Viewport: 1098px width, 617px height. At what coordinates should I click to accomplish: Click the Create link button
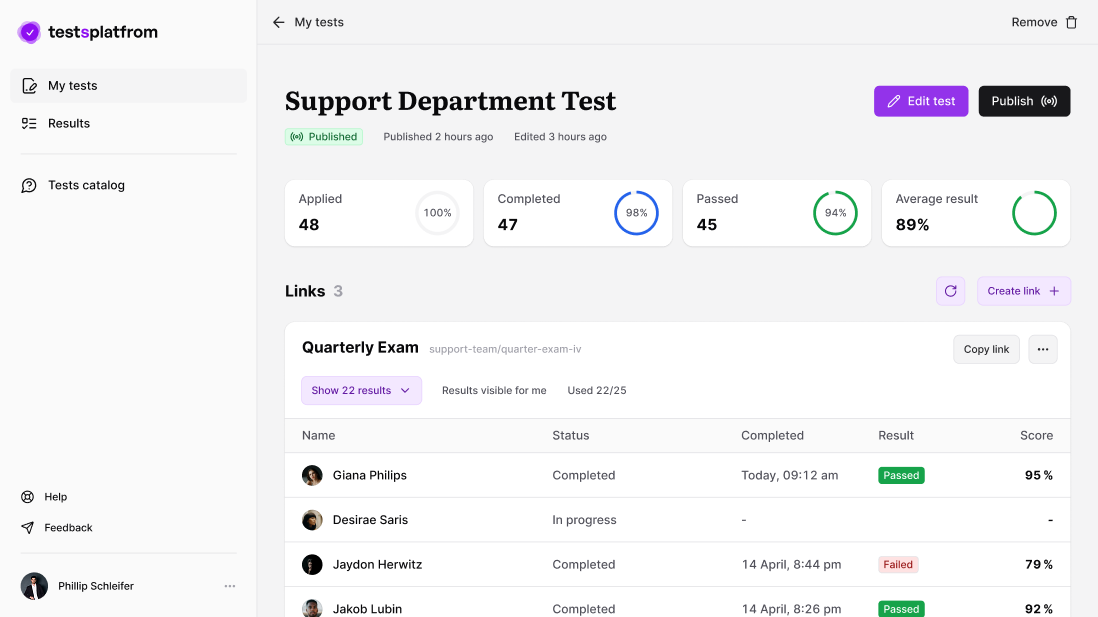coord(1023,291)
